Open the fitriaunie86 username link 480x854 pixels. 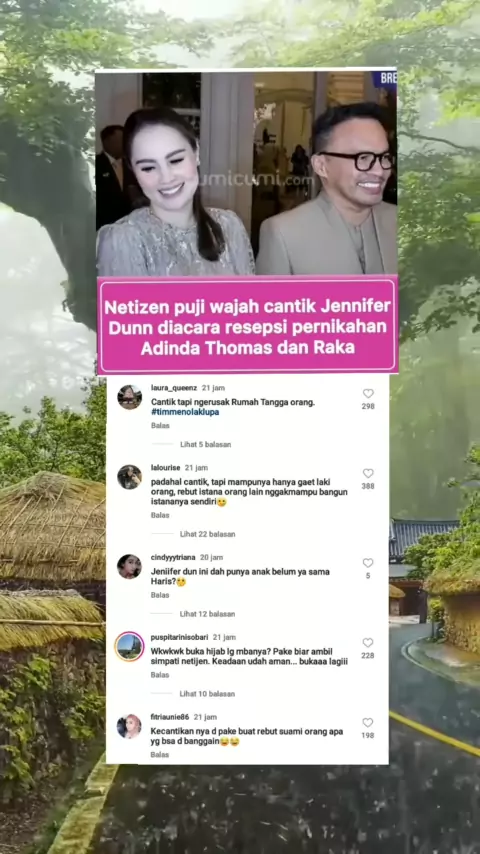pyautogui.click(x=170, y=717)
